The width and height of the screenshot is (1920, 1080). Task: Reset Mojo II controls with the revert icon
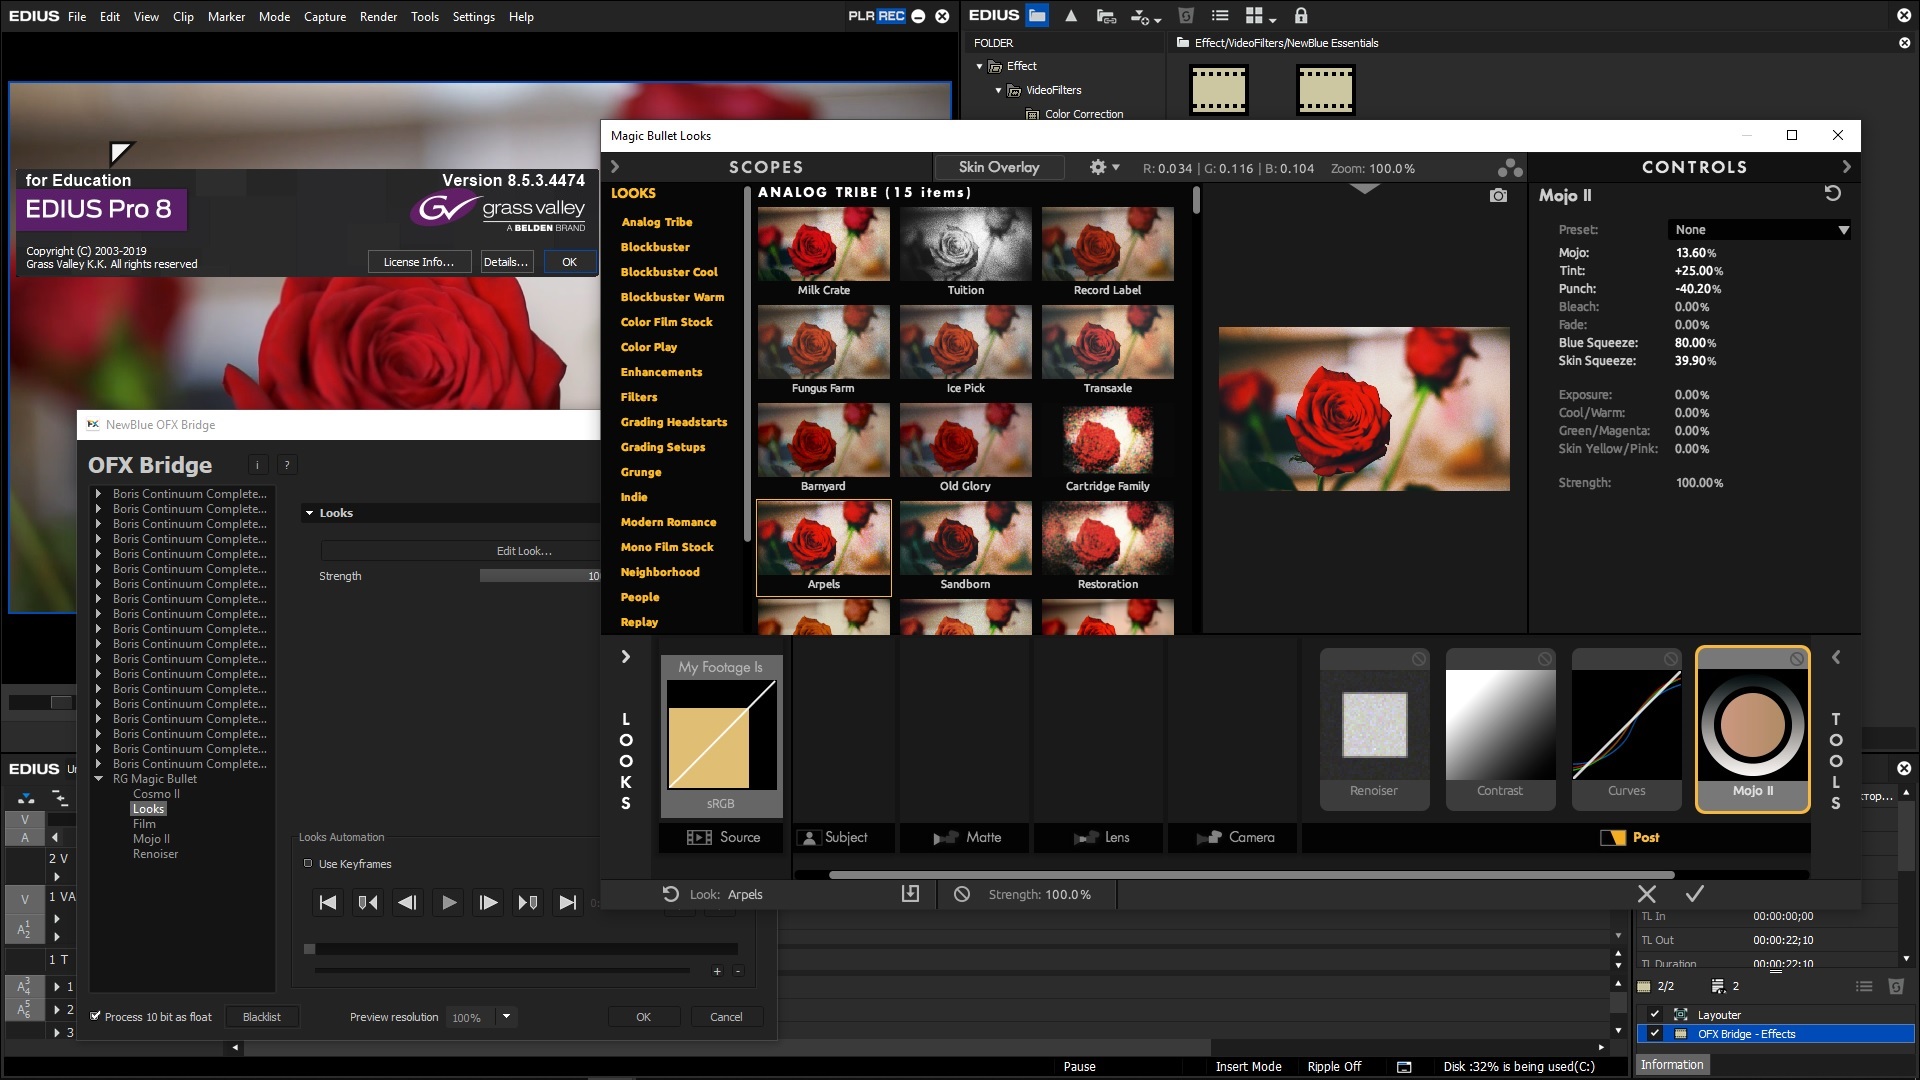tap(1832, 194)
